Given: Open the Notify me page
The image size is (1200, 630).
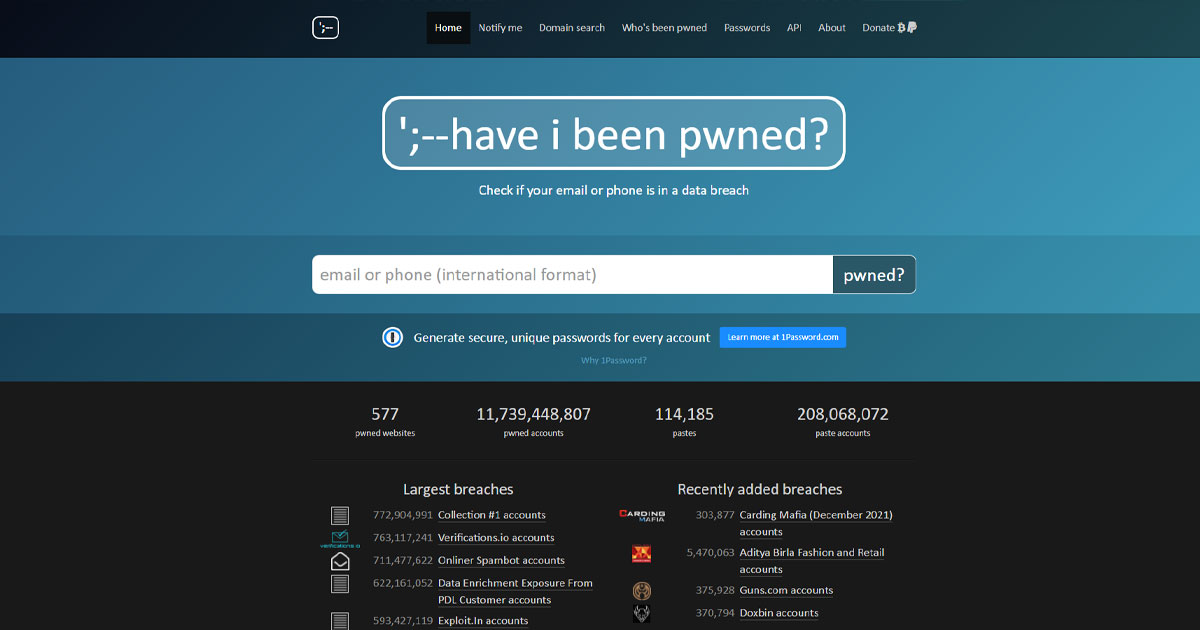Looking at the screenshot, I should click(x=500, y=28).
